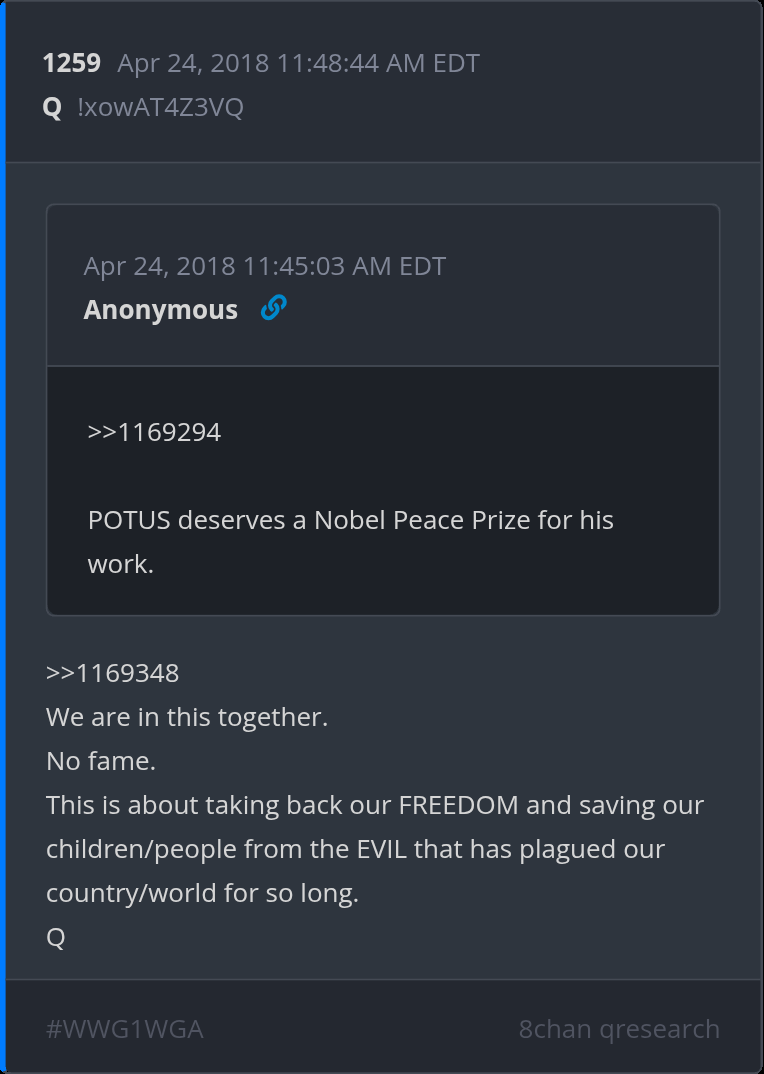The width and height of the screenshot is (764, 1074).
Task: Click the quoted 11:45:03 AM timestamp
Action: [x=265, y=266]
